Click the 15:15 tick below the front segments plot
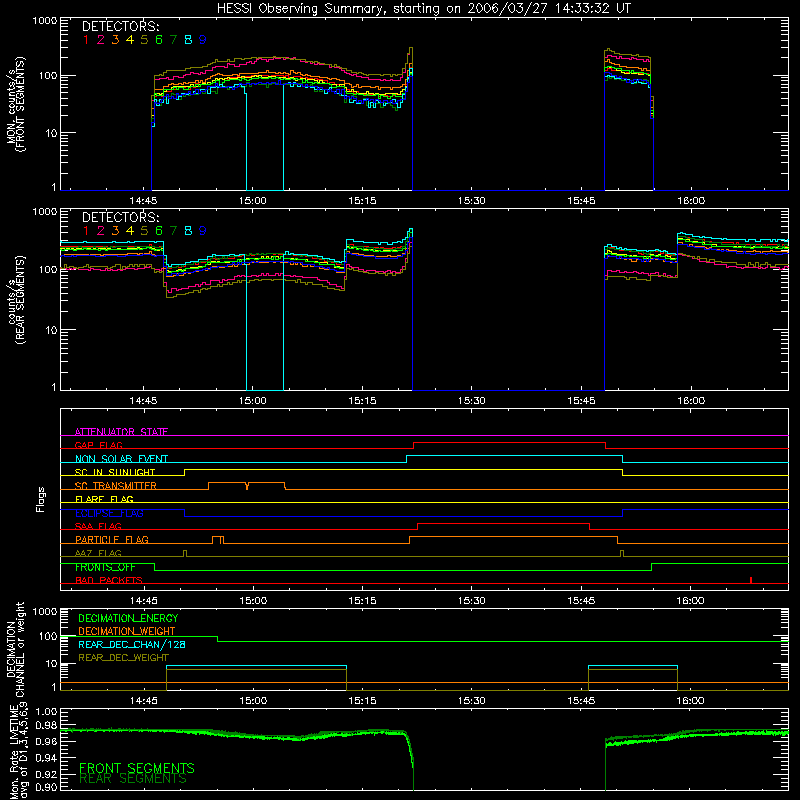 [362, 201]
